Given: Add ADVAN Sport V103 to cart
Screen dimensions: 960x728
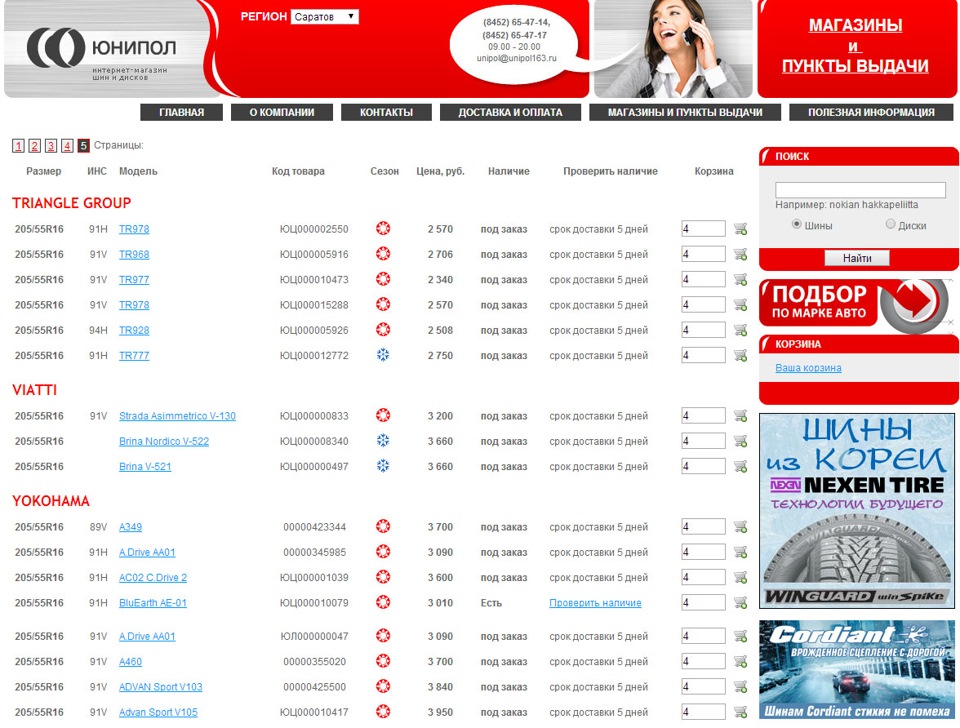Looking at the screenshot, I should (x=740, y=686).
